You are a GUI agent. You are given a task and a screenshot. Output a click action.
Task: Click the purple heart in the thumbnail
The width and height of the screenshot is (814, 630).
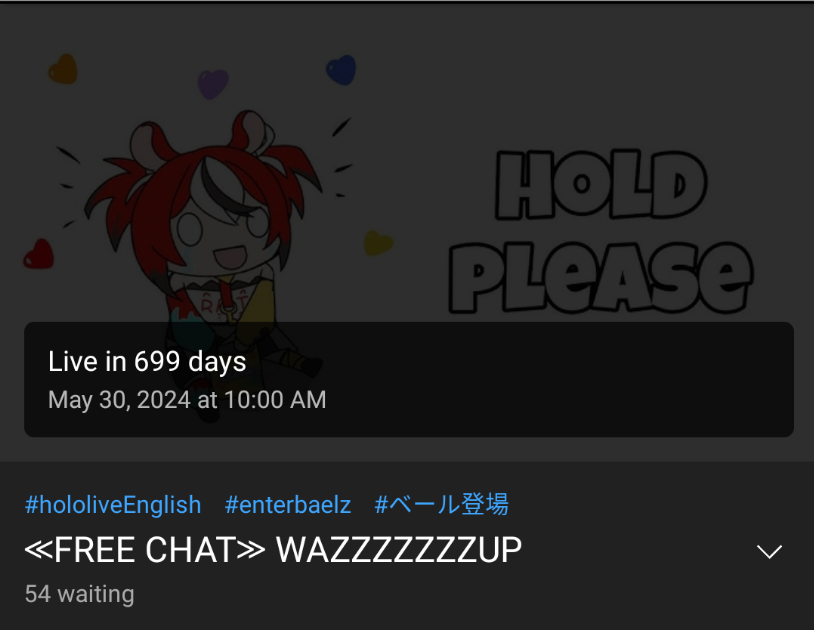pyautogui.click(x=213, y=84)
